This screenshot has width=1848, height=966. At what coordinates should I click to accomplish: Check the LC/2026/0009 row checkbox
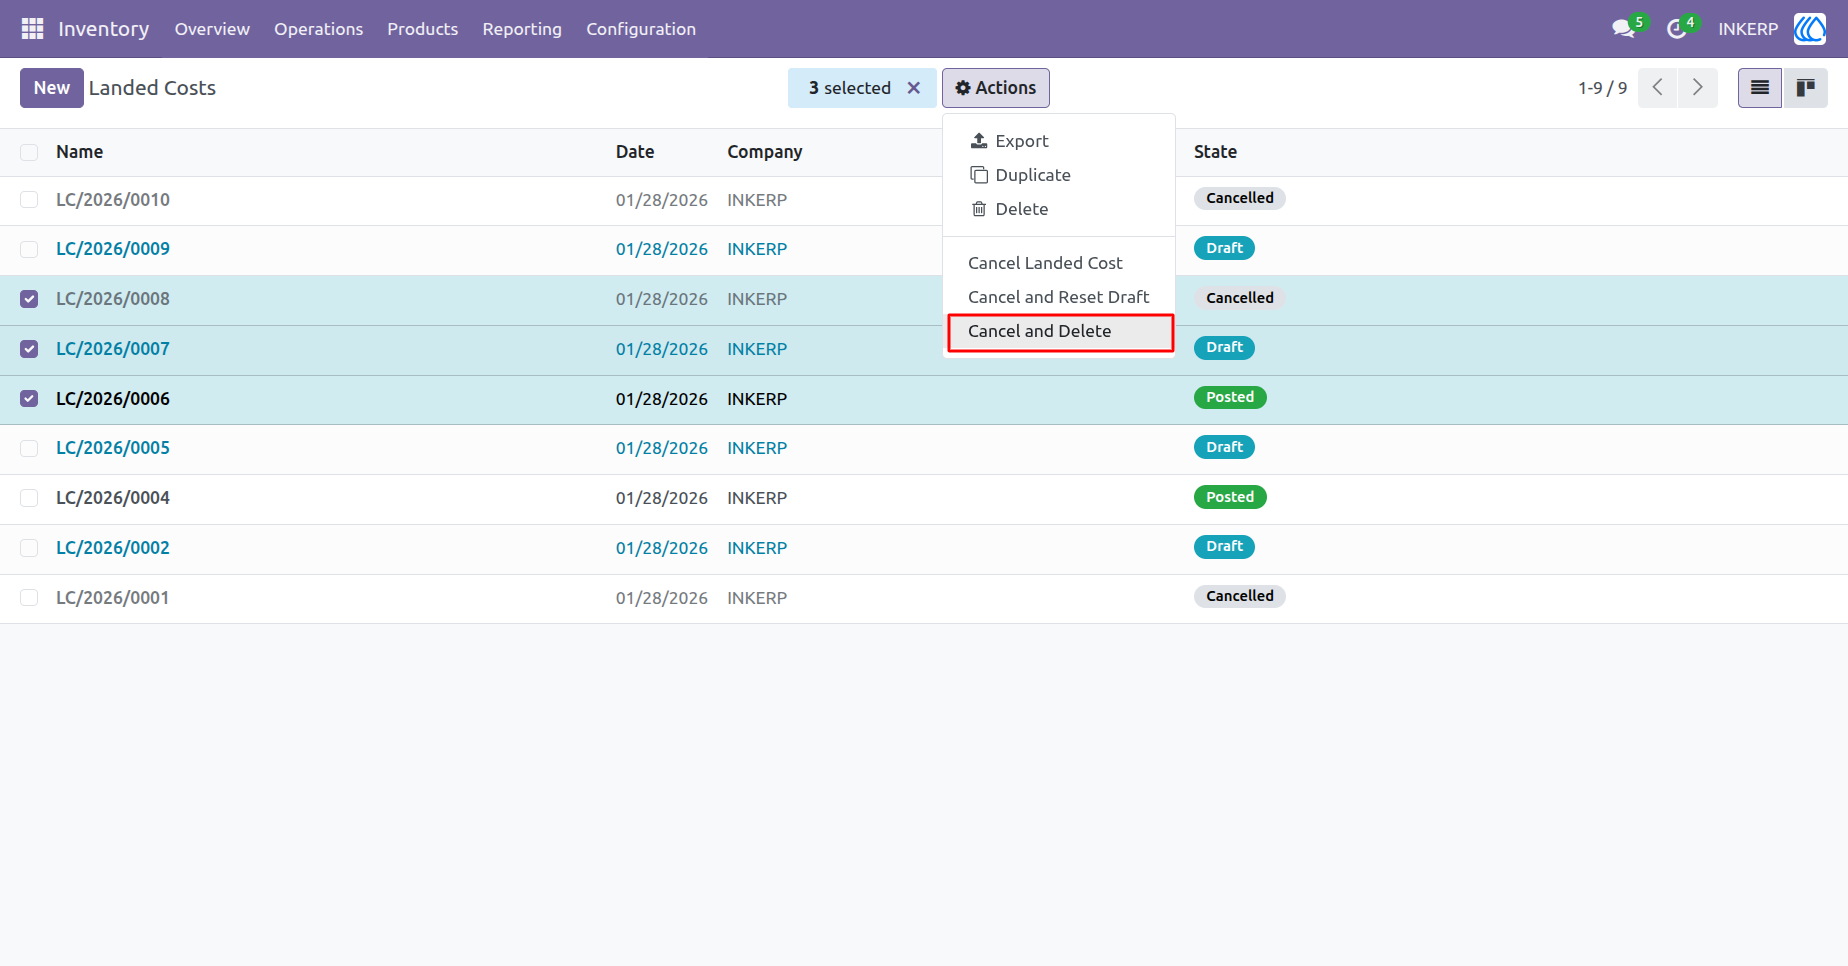pyautogui.click(x=29, y=249)
